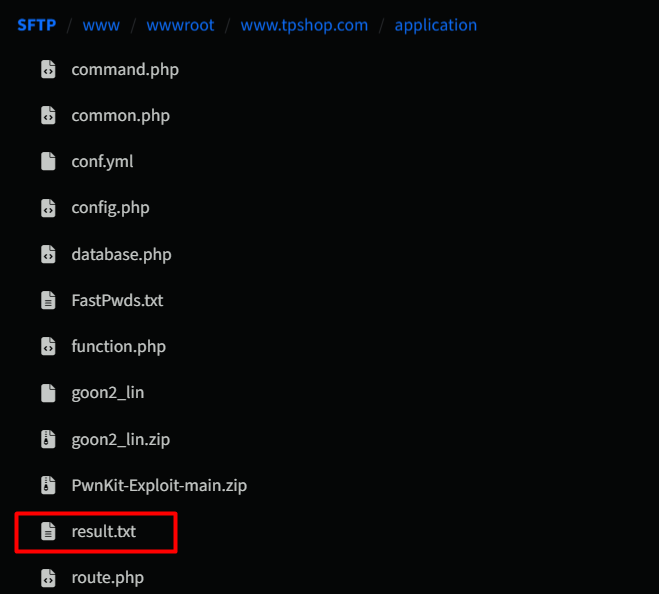Select the PwnKit-Exploit-main.zip file name
The image size is (659, 594).
coord(159,486)
